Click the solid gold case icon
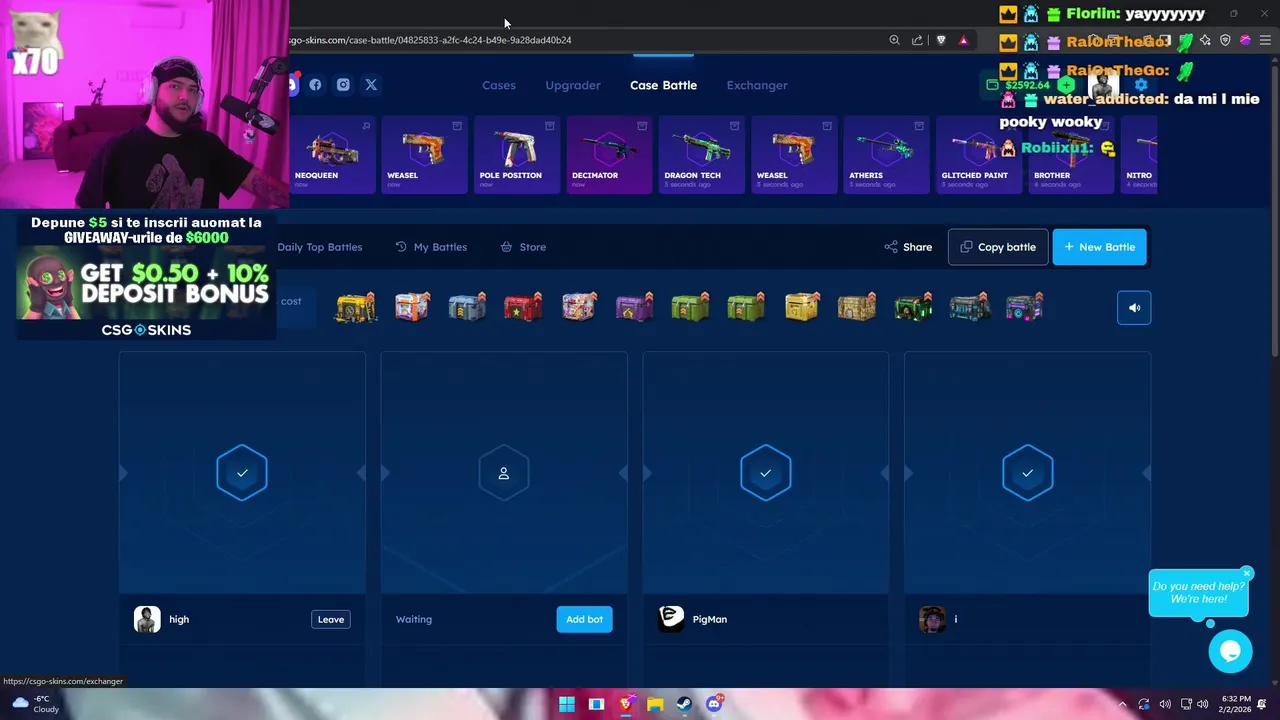The width and height of the screenshot is (1280, 720). [802, 307]
